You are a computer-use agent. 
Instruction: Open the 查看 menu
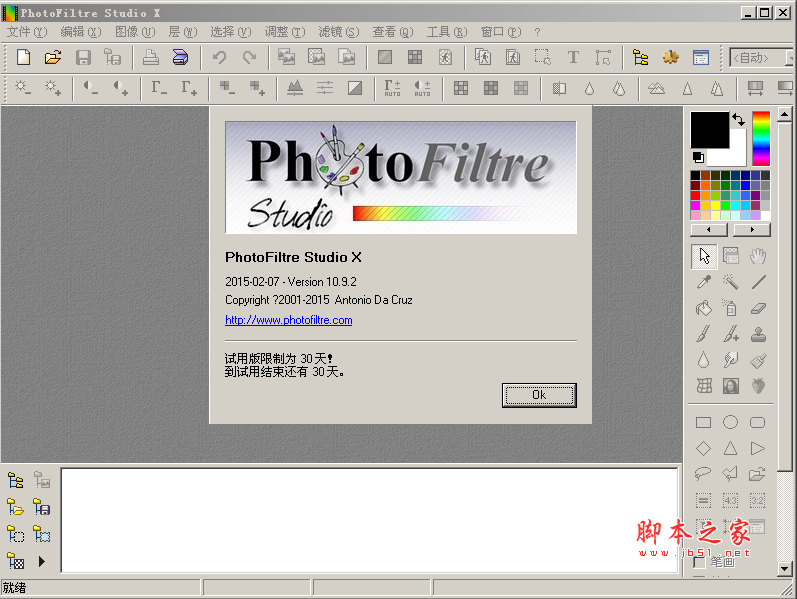[x=392, y=32]
